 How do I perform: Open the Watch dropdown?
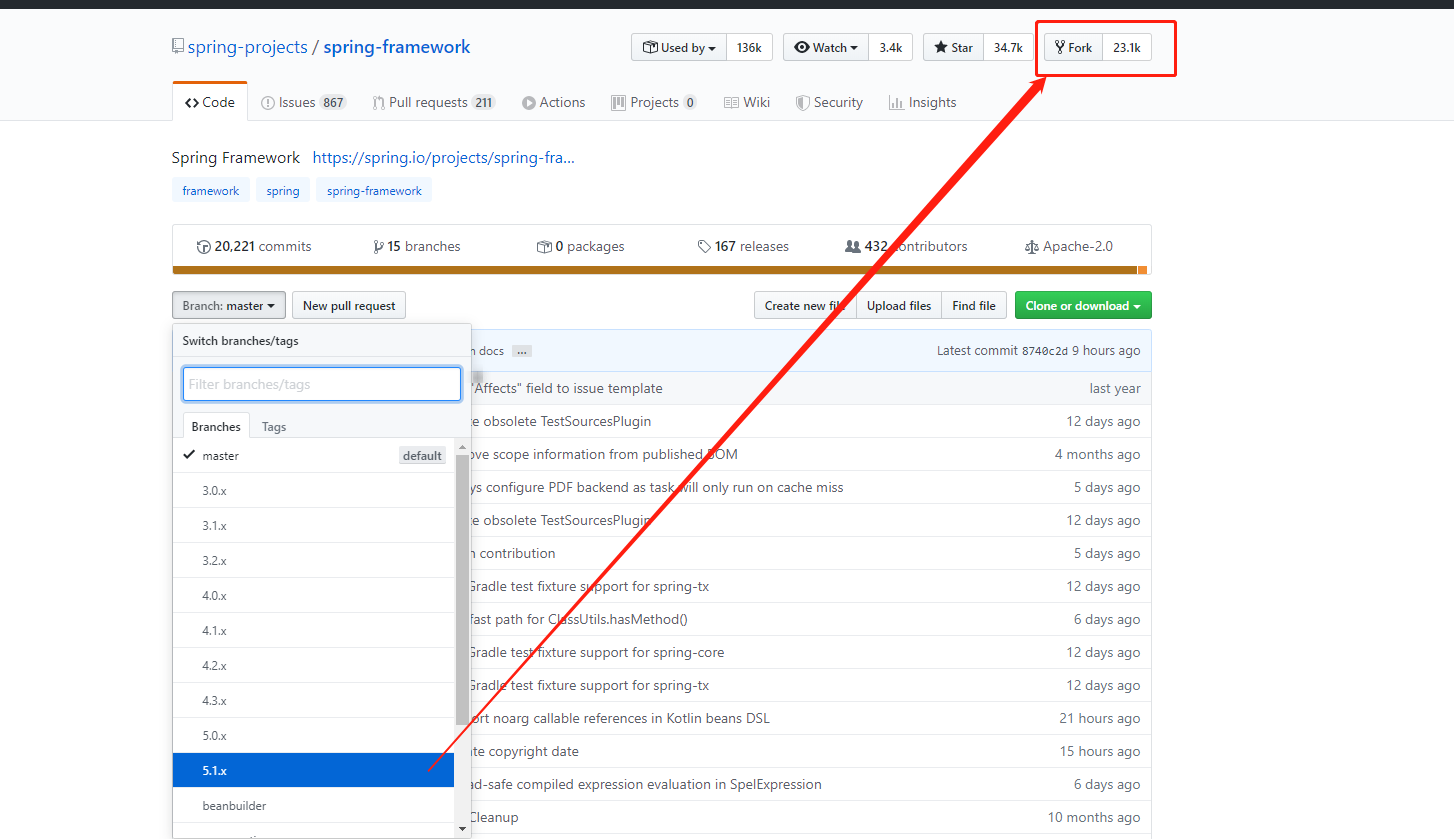click(x=826, y=47)
